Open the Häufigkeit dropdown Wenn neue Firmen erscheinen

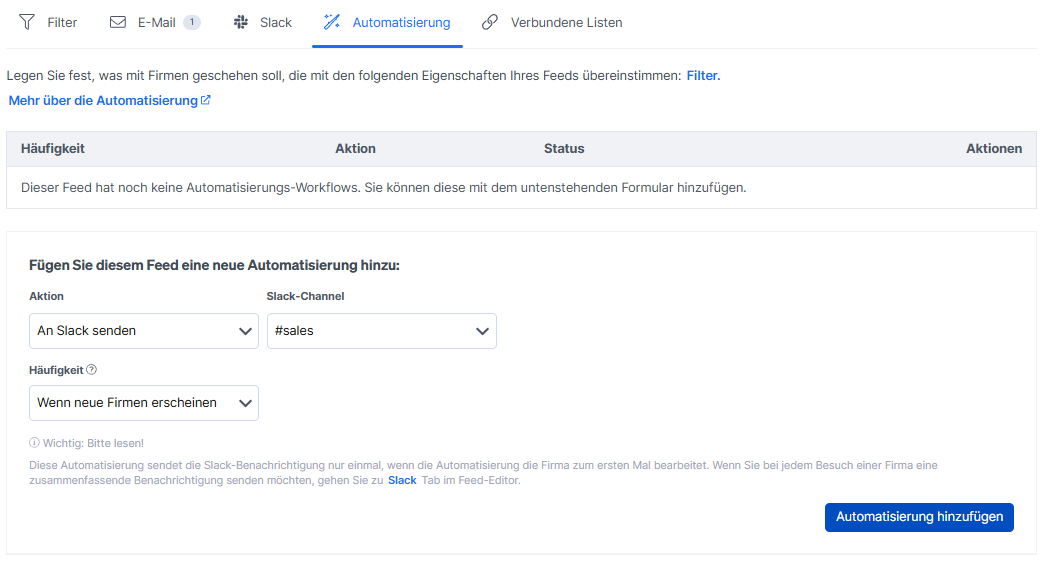144,403
